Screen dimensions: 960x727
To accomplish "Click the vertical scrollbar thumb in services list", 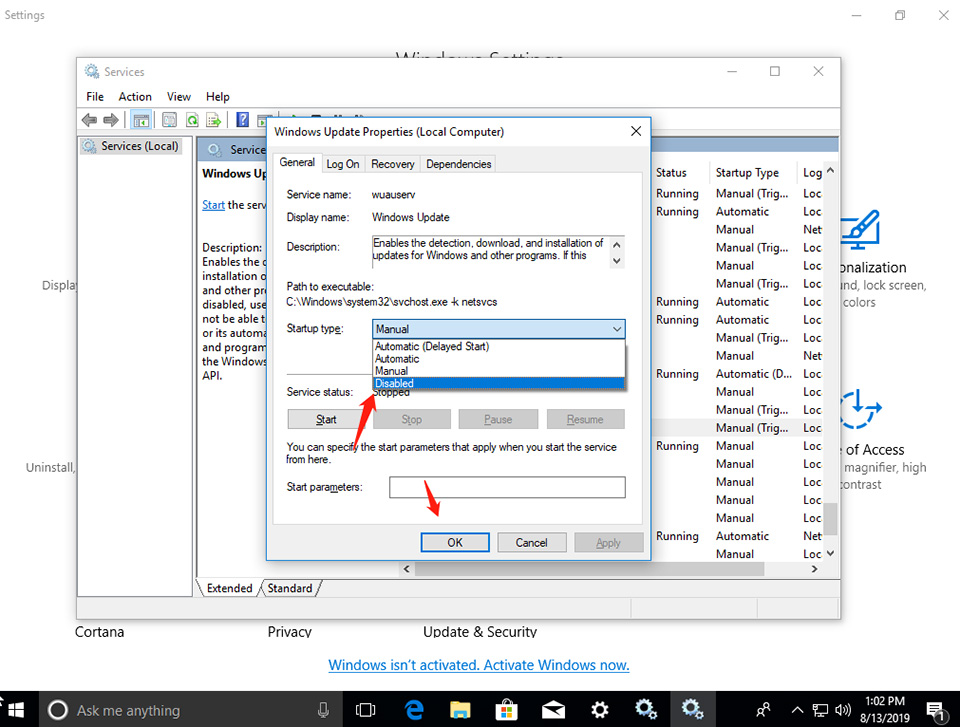I will point(830,518).
